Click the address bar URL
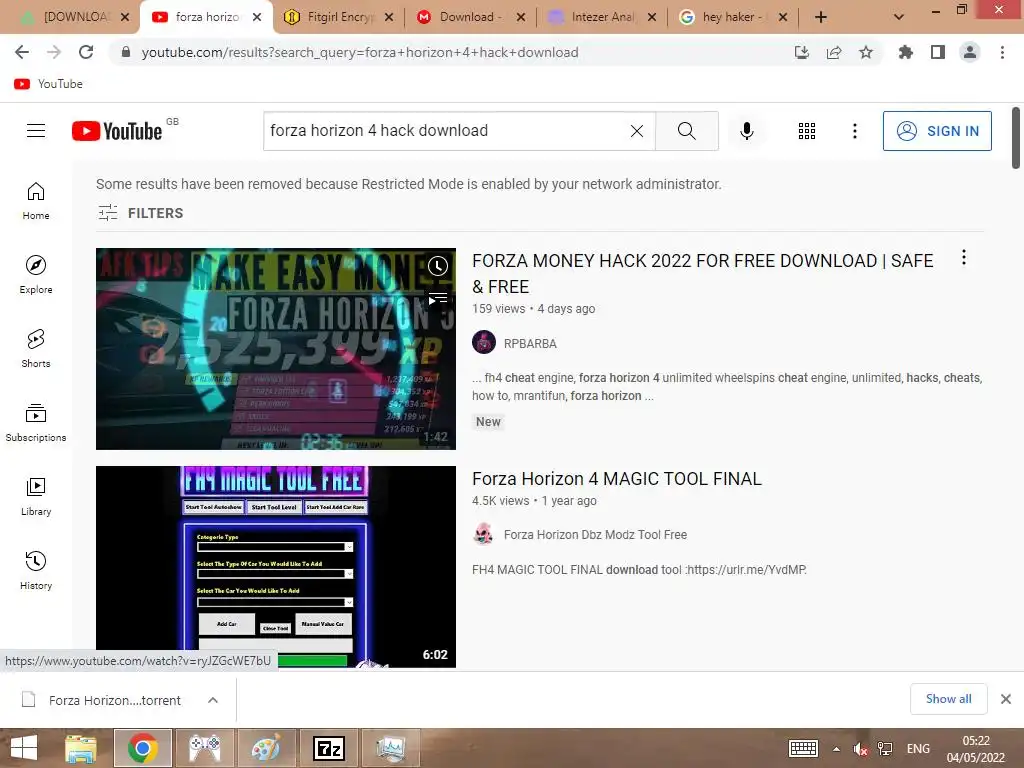The image size is (1024, 768). (360, 52)
